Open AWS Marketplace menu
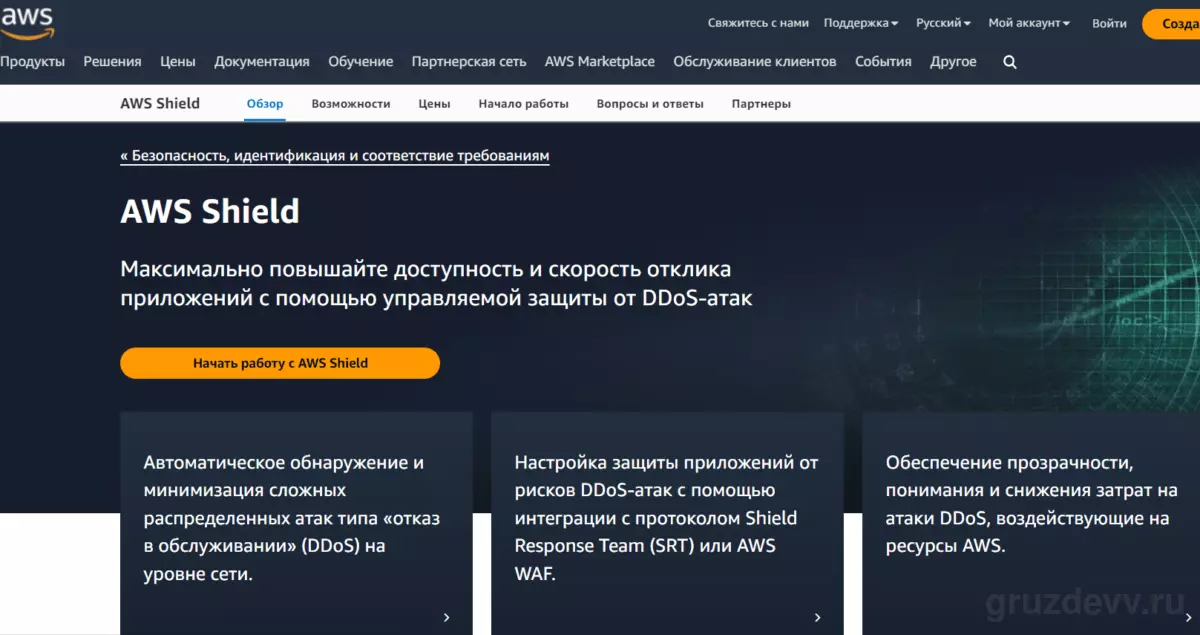This screenshot has width=1200, height=635. tap(600, 62)
